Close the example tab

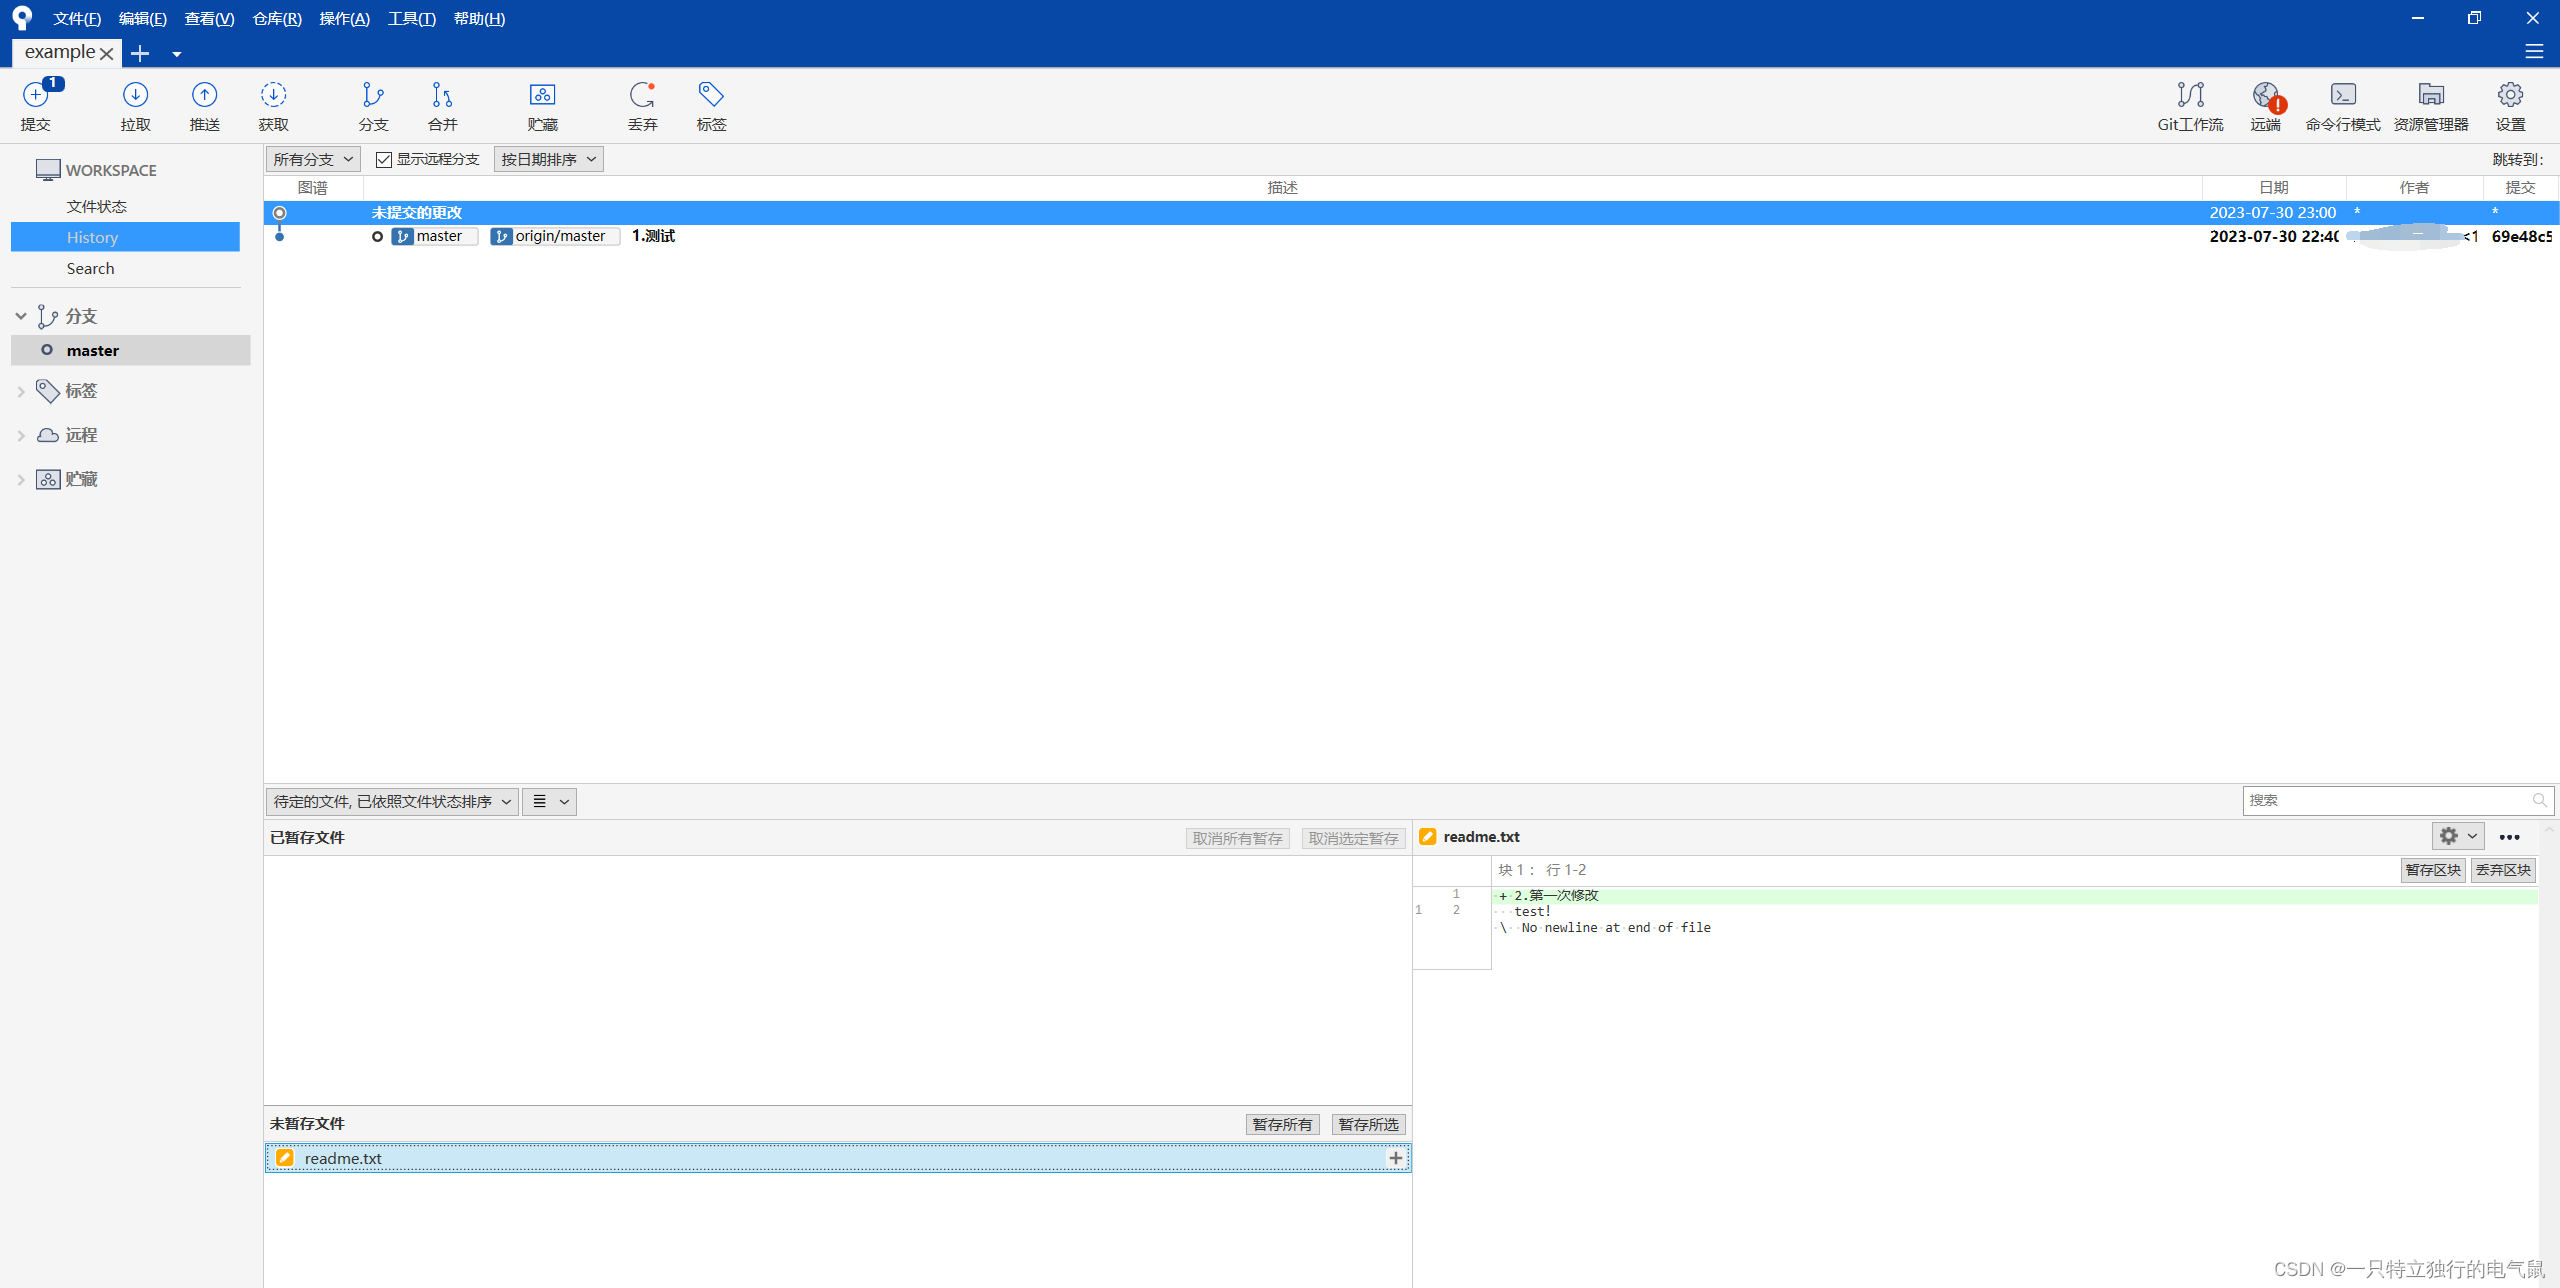click(106, 54)
